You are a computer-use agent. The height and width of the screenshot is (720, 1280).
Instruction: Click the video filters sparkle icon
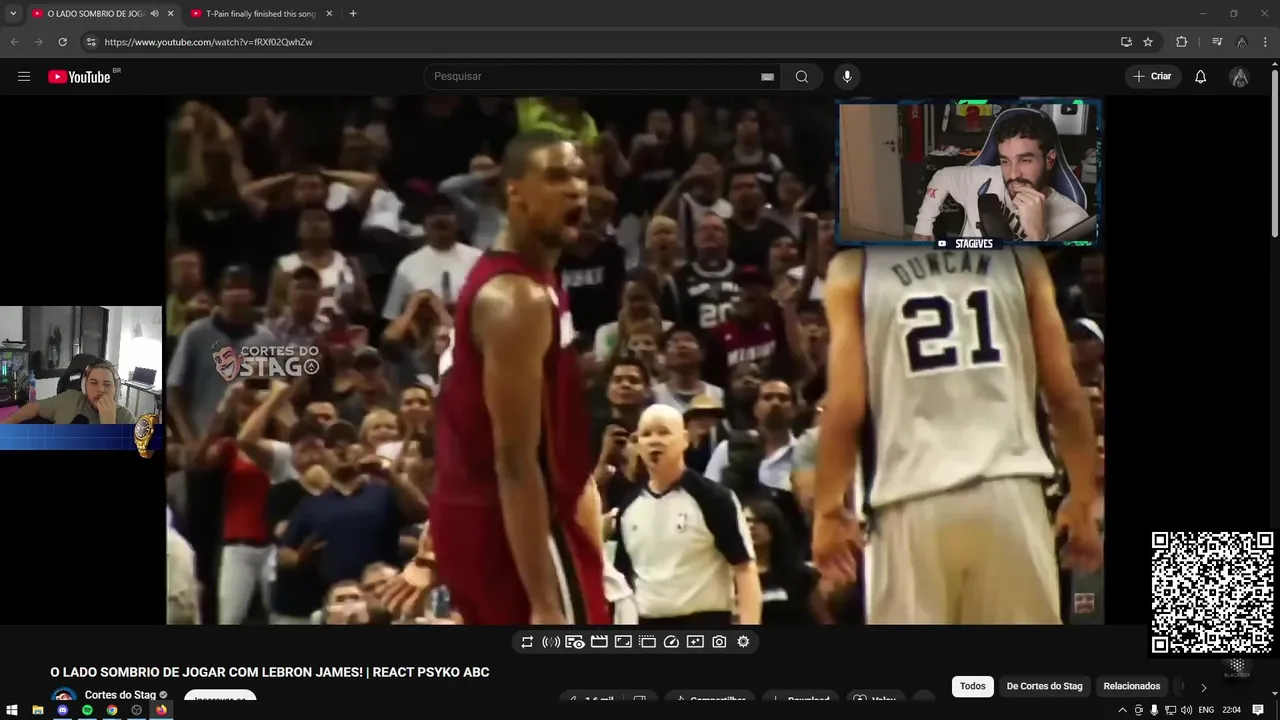tap(695, 642)
